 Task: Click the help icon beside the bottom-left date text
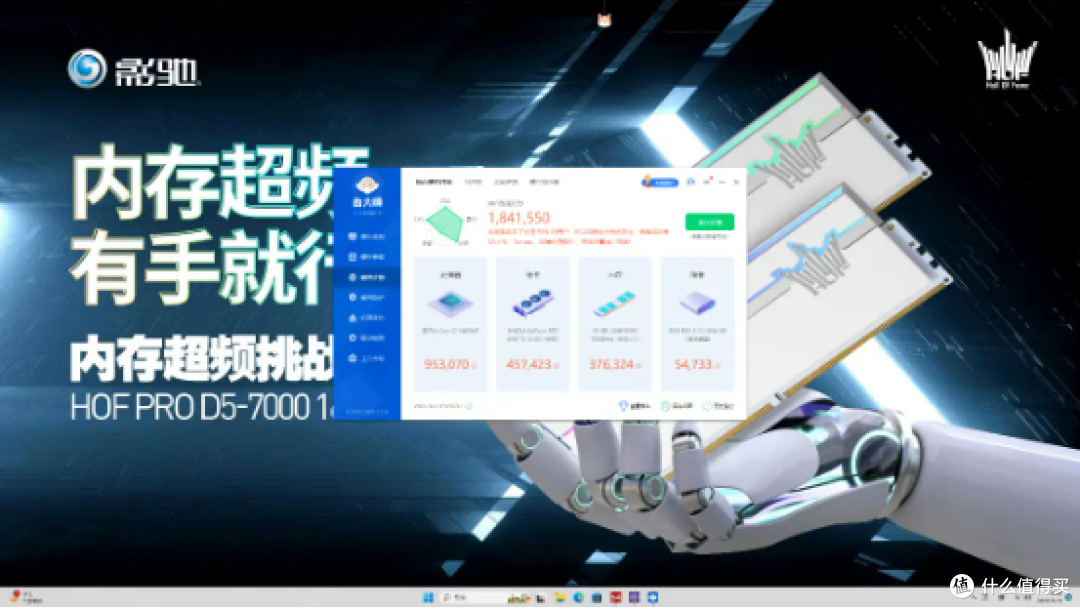[468, 406]
